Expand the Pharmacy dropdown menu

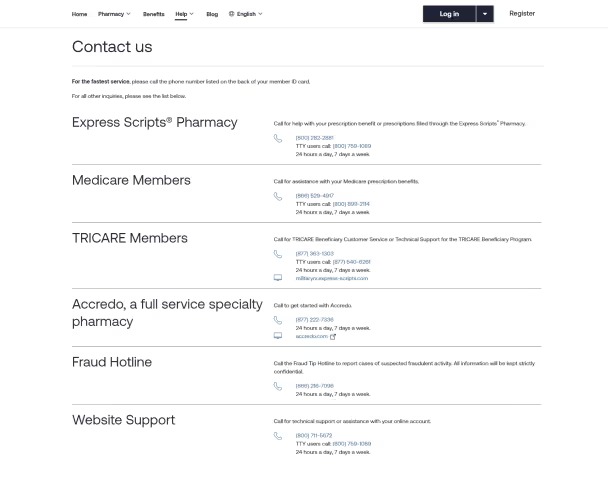[114, 14]
